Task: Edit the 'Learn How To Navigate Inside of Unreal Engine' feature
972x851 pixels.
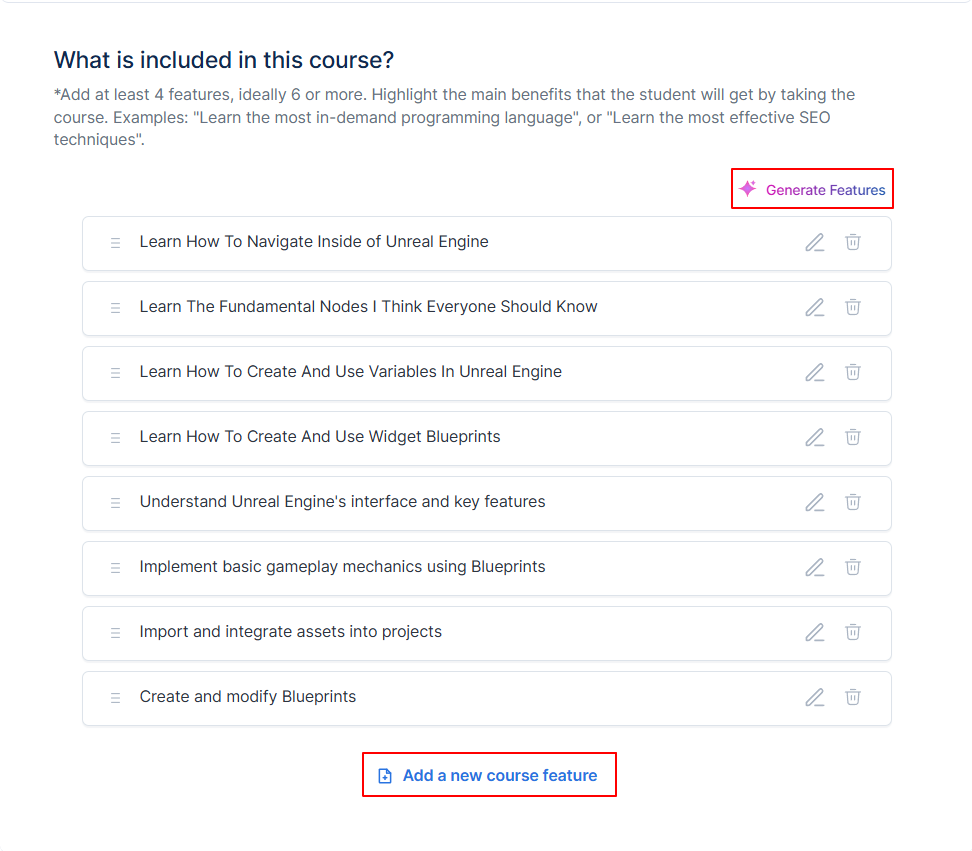Action: [815, 242]
